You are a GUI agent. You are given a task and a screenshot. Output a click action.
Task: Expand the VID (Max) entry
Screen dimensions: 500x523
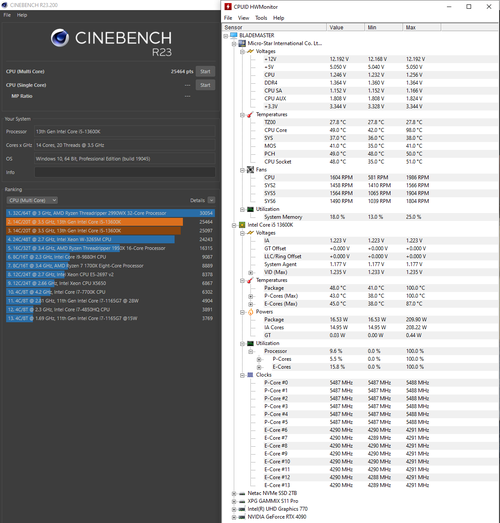[251, 273]
